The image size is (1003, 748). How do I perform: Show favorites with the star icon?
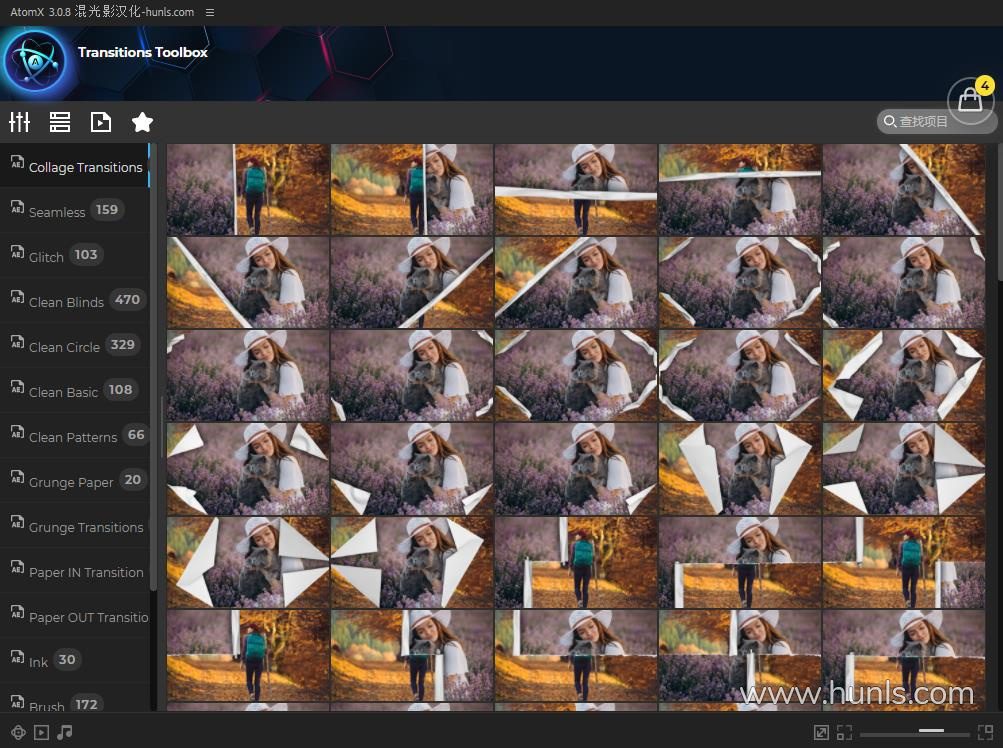pos(142,122)
